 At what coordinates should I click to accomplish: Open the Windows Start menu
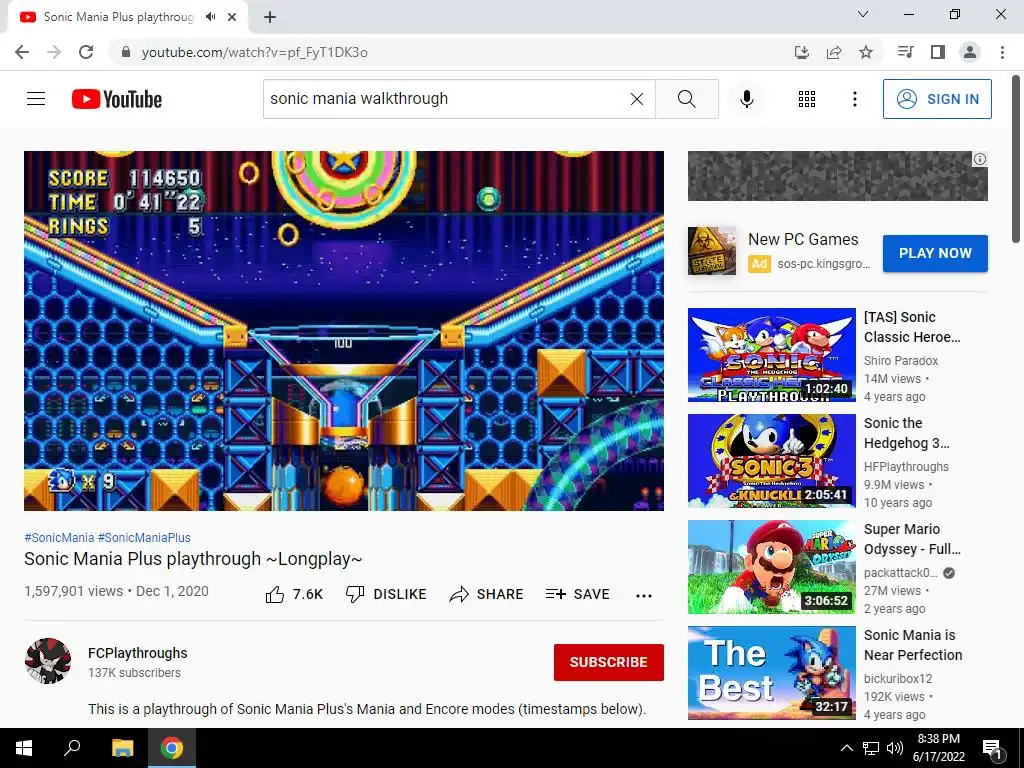24,748
